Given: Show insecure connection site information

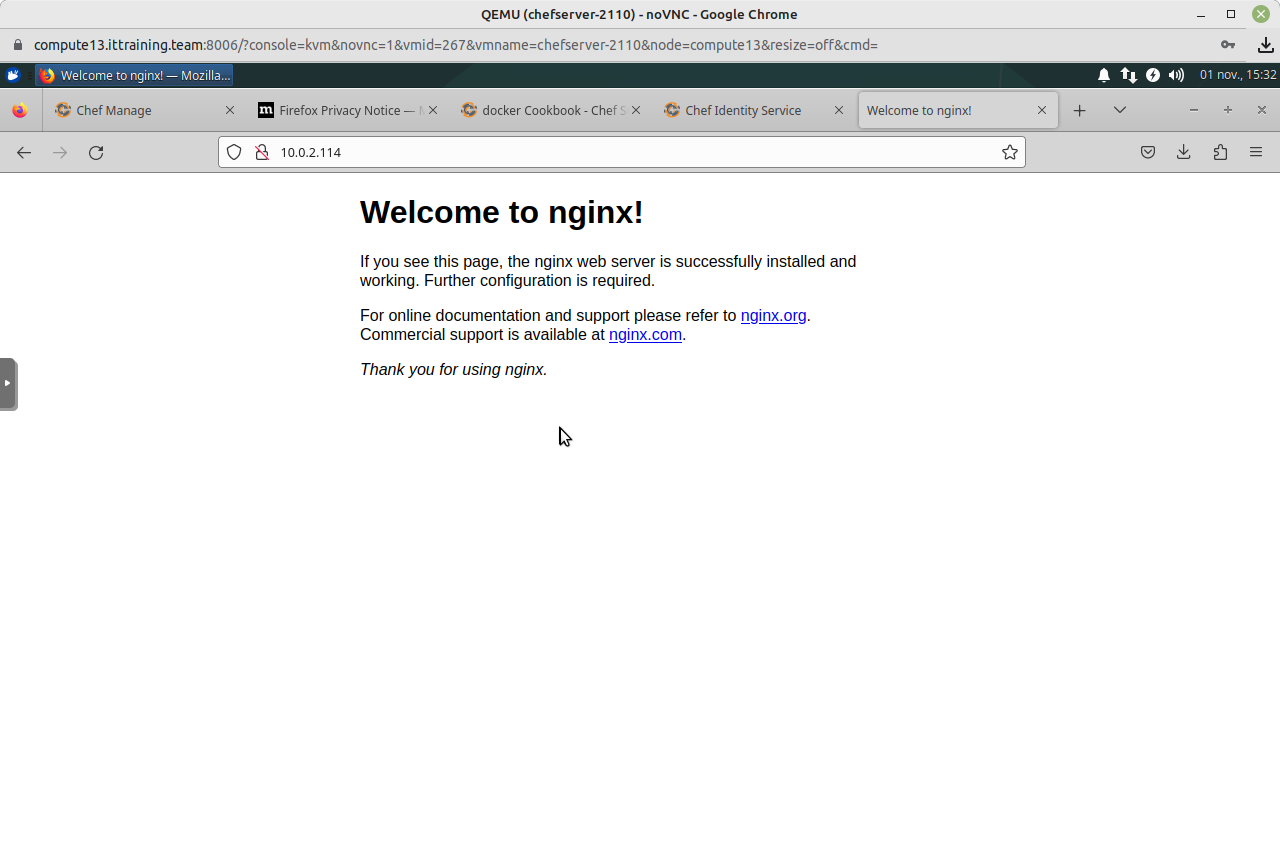Looking at the screenshot, I should [x=262, y=152].
